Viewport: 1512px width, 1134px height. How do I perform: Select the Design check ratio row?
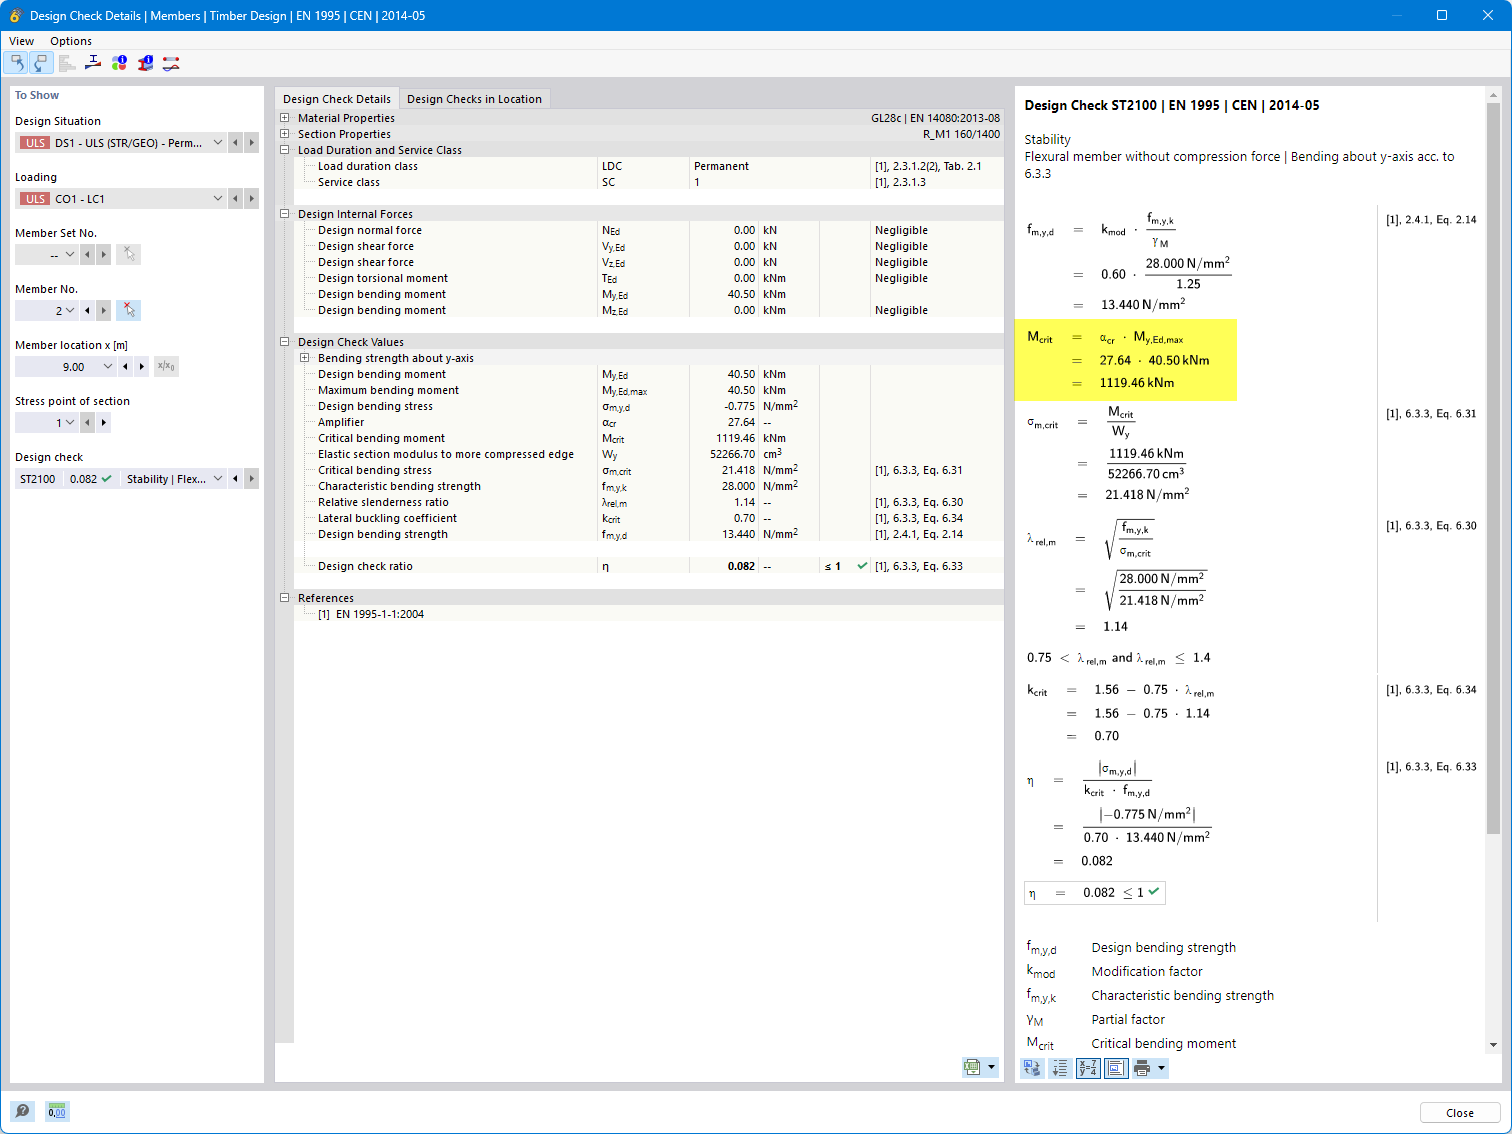pyautogui.click(x=649, y=566)
